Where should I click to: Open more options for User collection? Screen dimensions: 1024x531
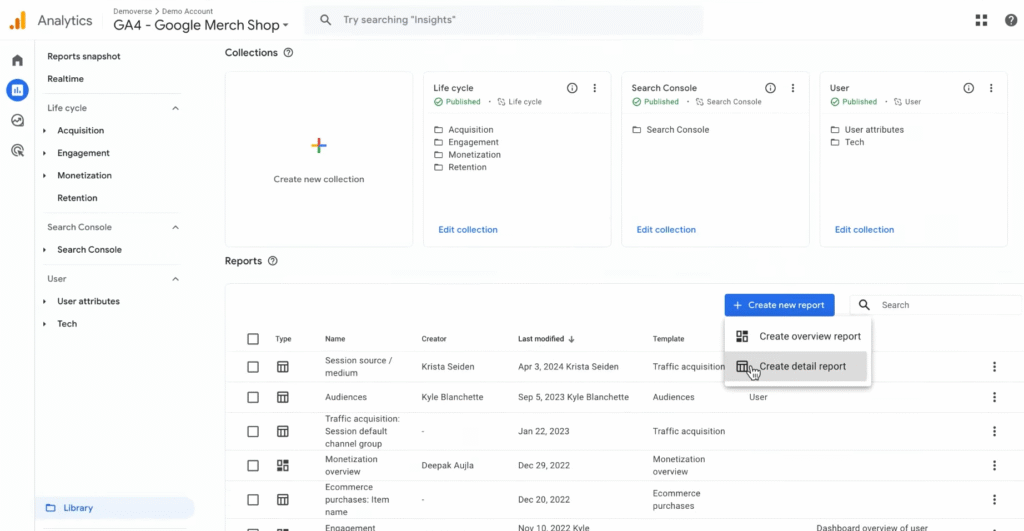991,88
